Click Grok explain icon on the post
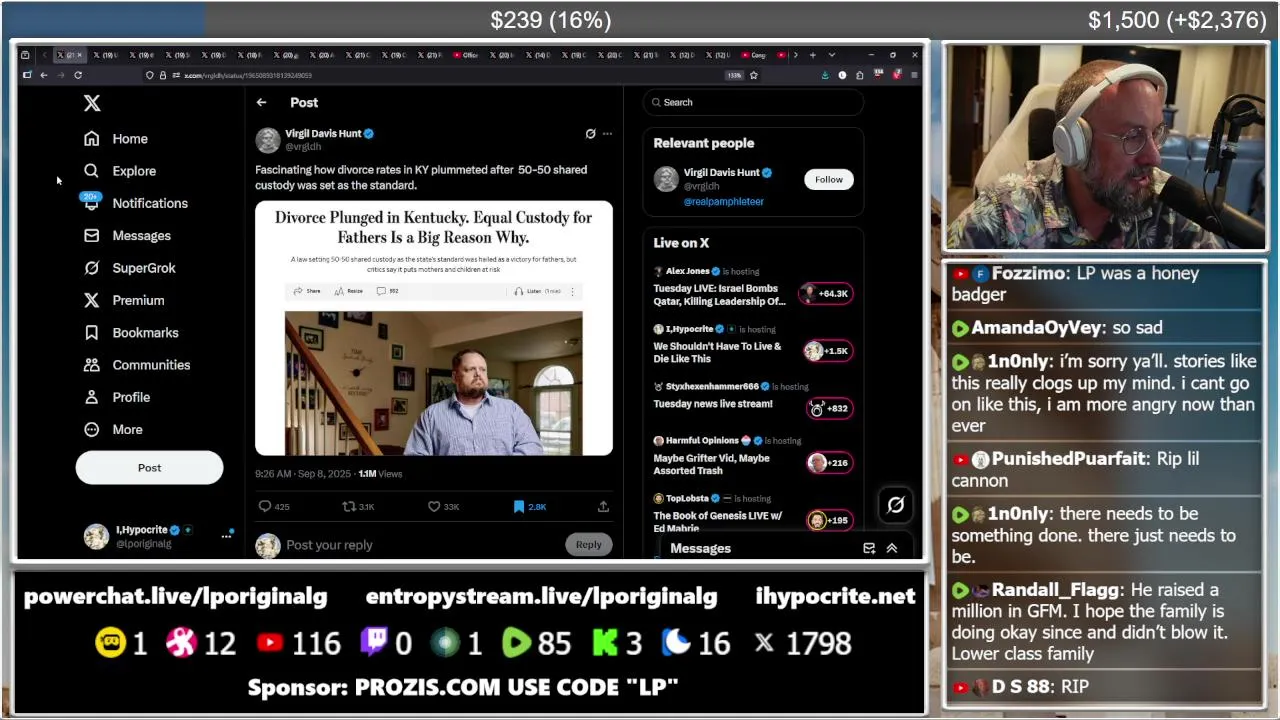1280x720 pixels. coord(590,133)
